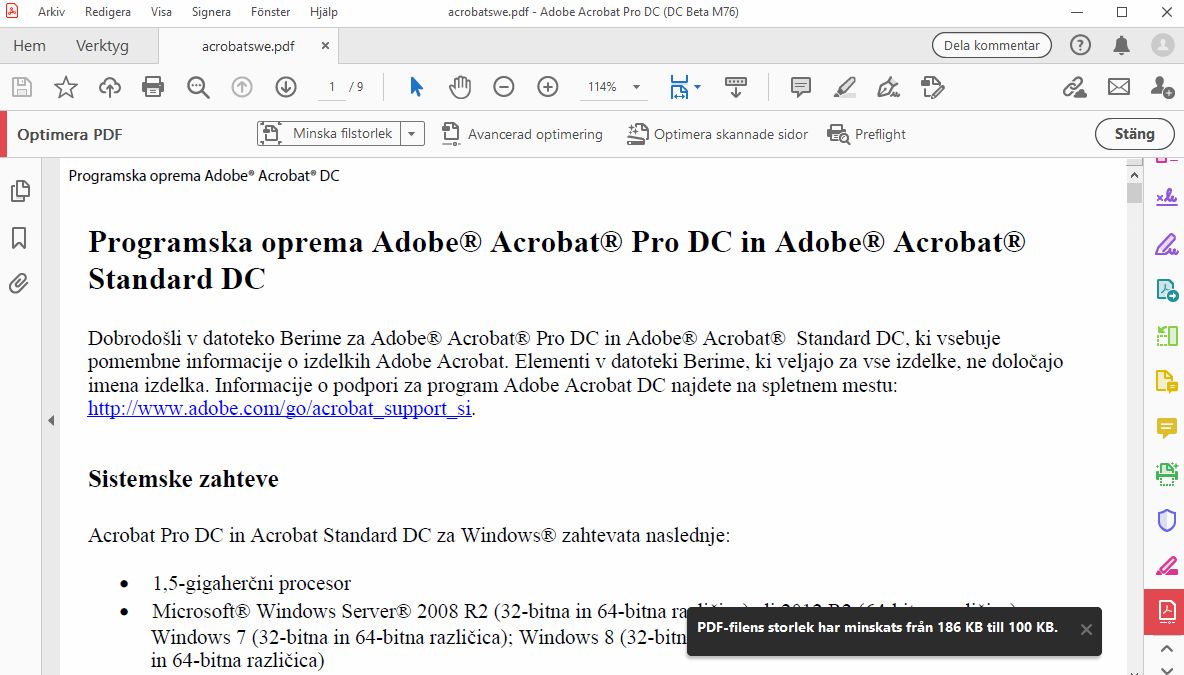Click the Save file icon

click(x=22, y=88)
